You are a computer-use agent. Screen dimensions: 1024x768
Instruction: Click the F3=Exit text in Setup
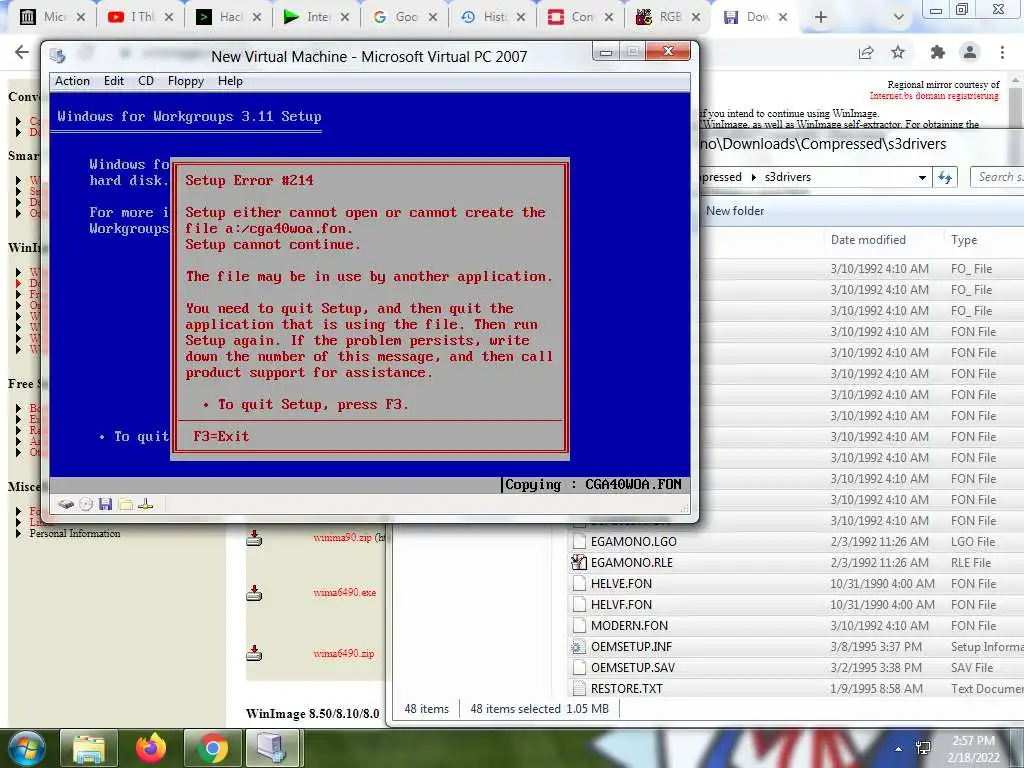(x=221, y=436)
